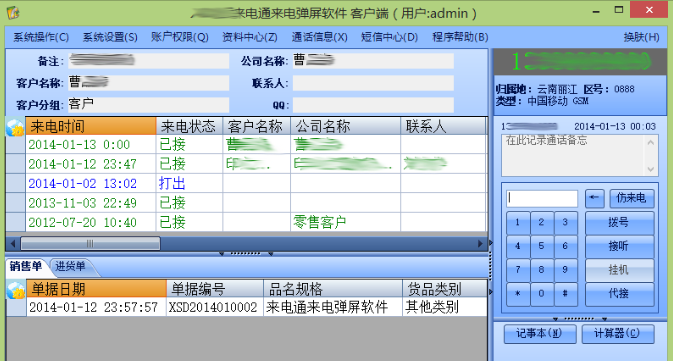
Task: Click the asterisk key on dialpad
Action: [x=518, y=294]
